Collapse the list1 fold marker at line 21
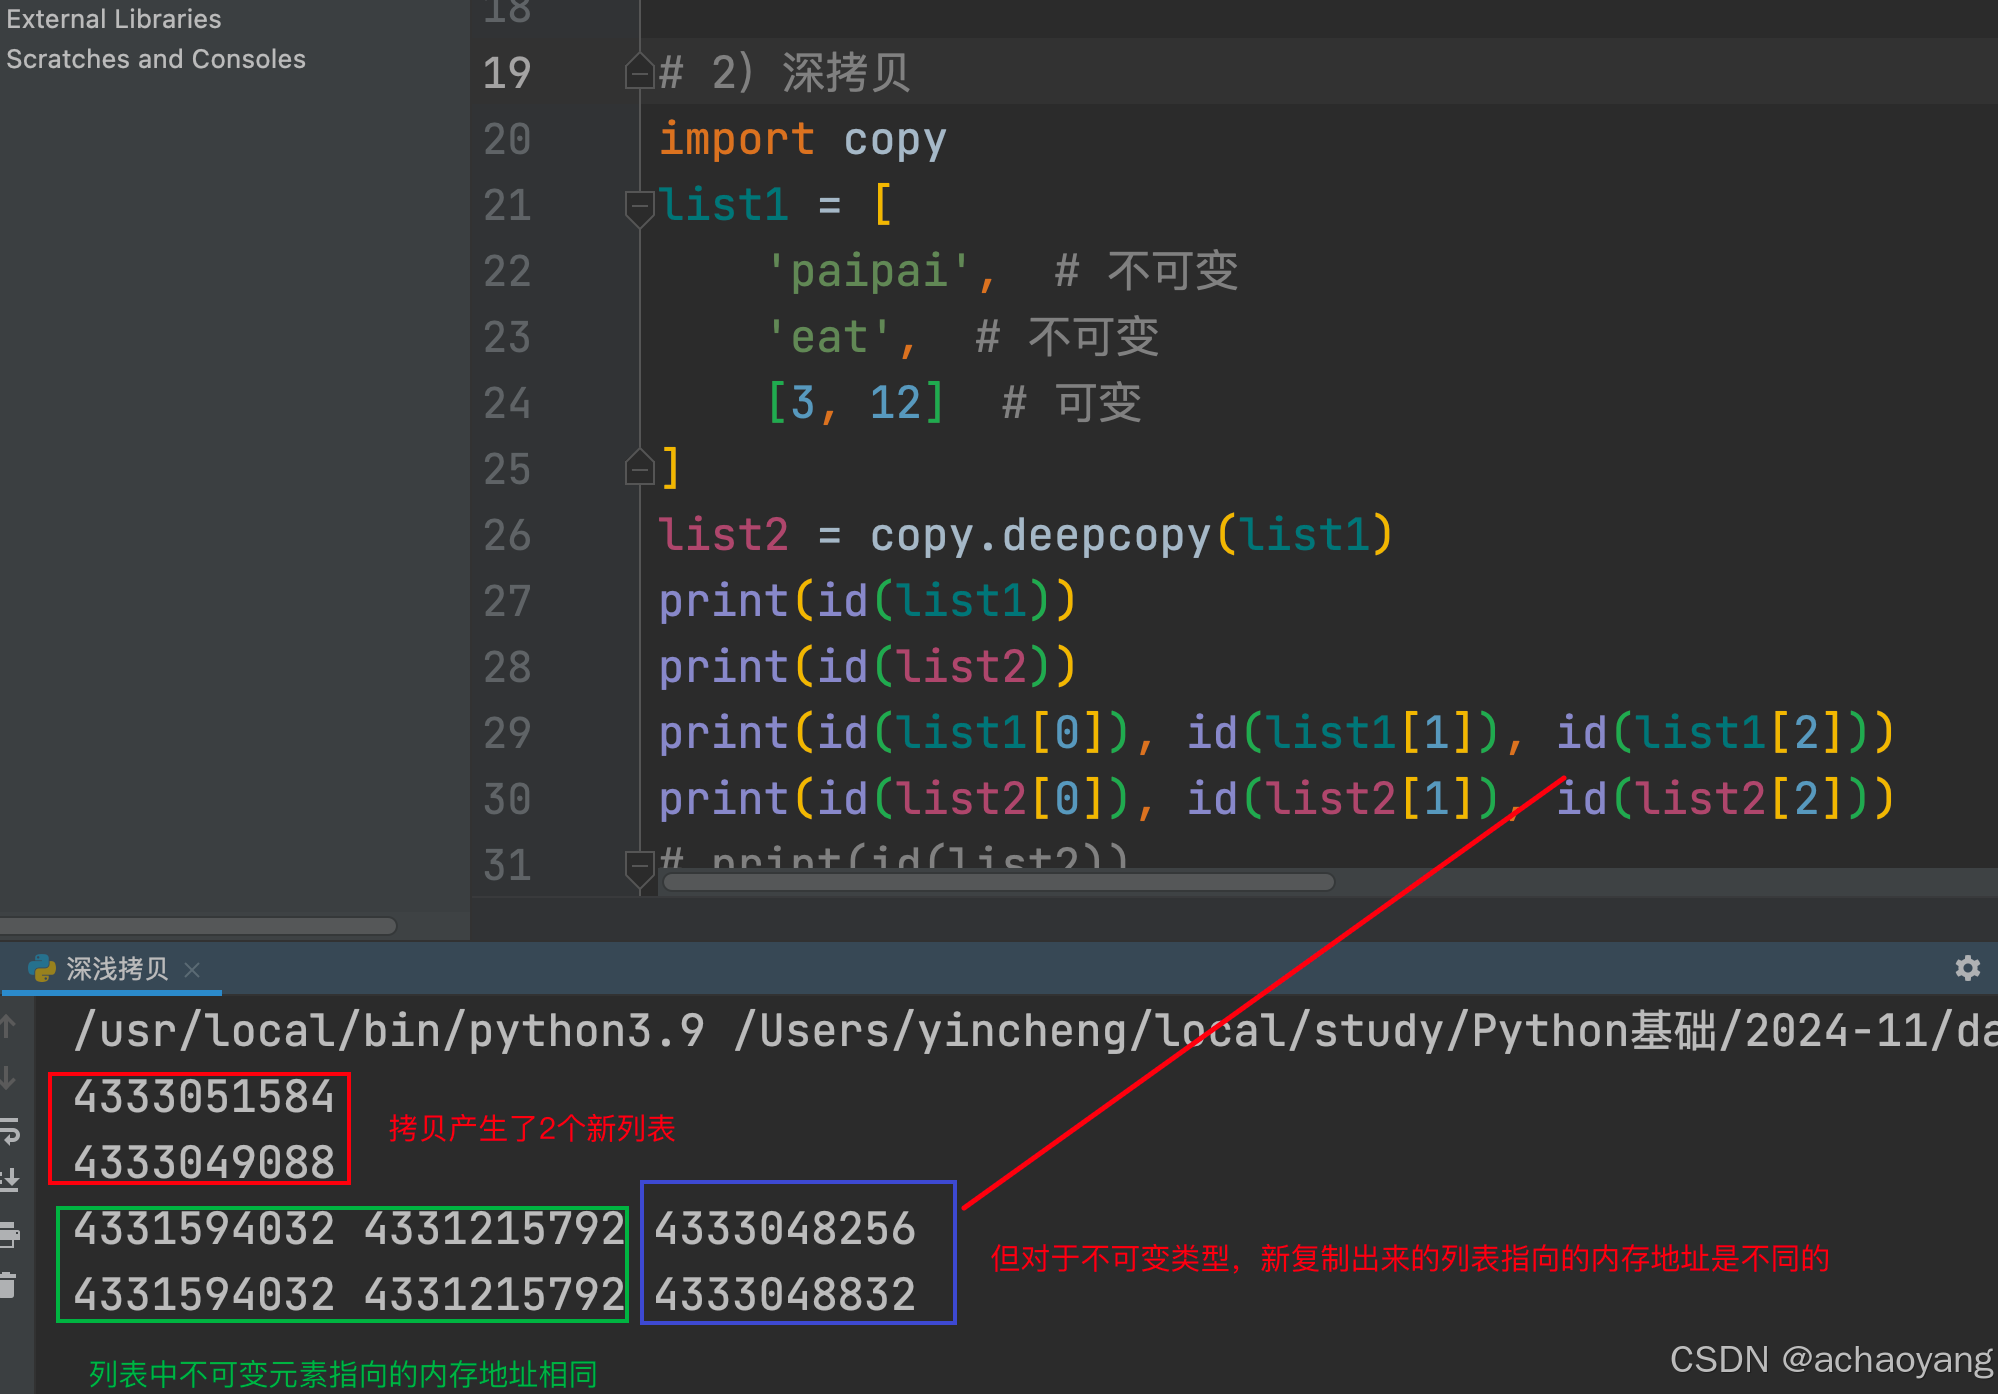Screen dimensions: 1998x1394 639,207
